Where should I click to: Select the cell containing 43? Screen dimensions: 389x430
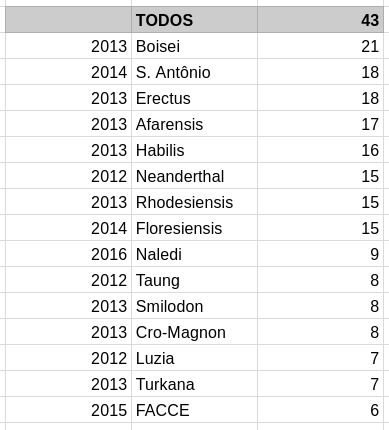320,20
